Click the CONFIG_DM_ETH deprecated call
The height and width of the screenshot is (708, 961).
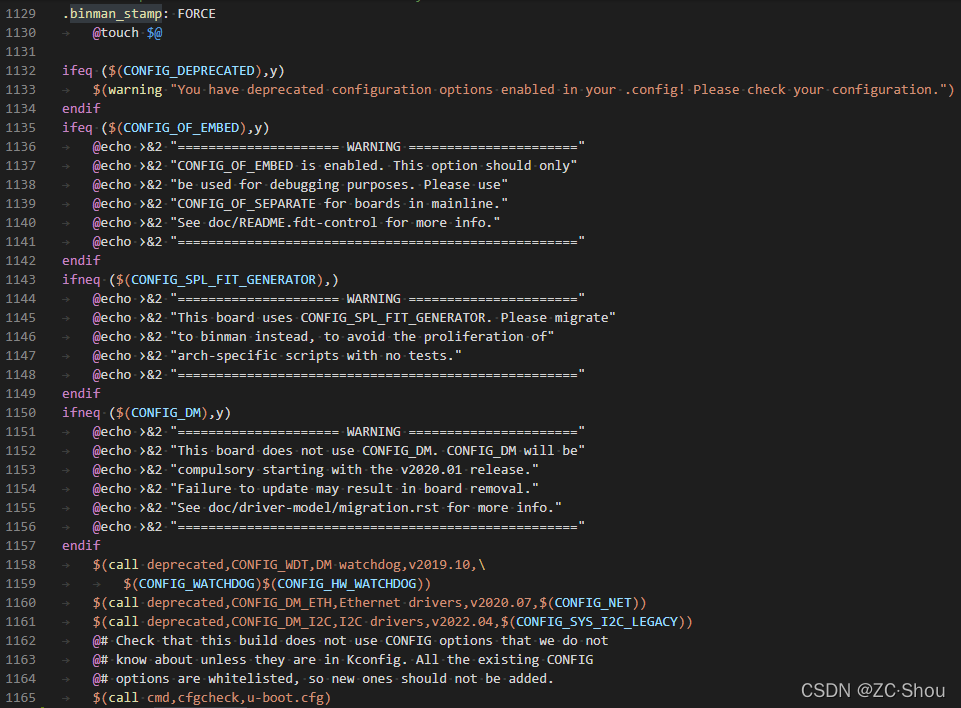click(370, 603)
